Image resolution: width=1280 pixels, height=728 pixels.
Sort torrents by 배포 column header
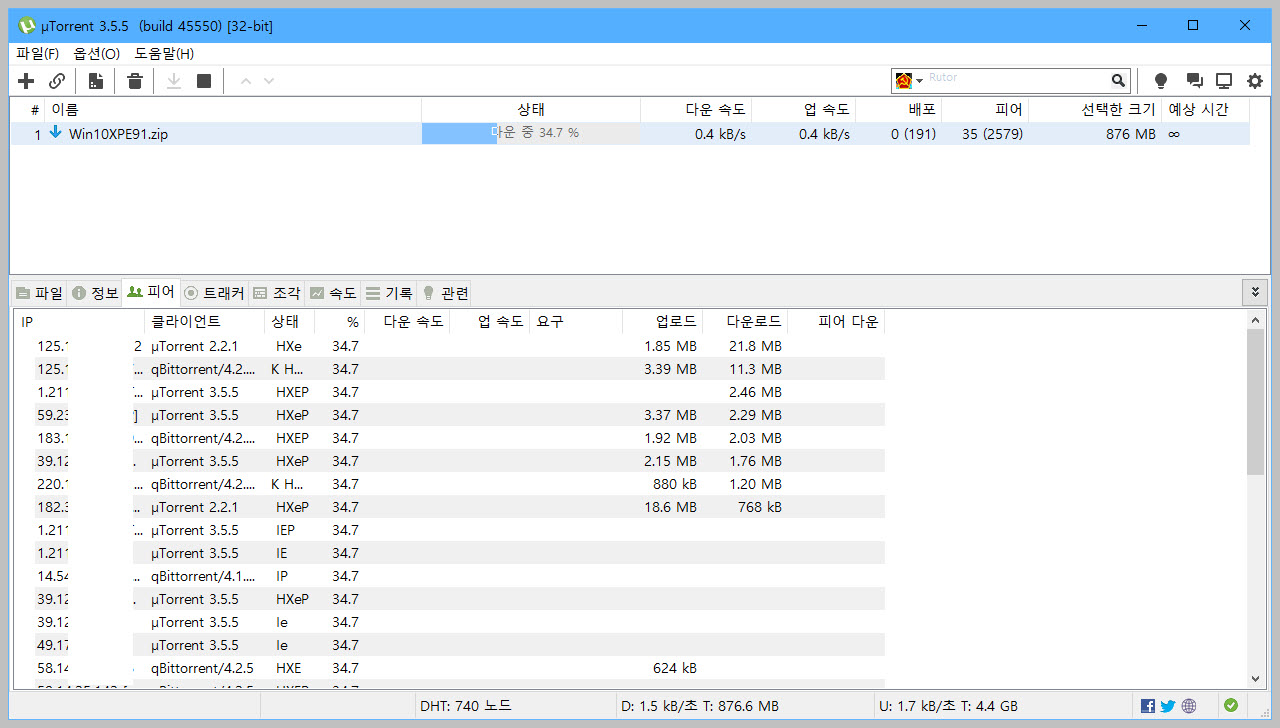click(899, 110)
